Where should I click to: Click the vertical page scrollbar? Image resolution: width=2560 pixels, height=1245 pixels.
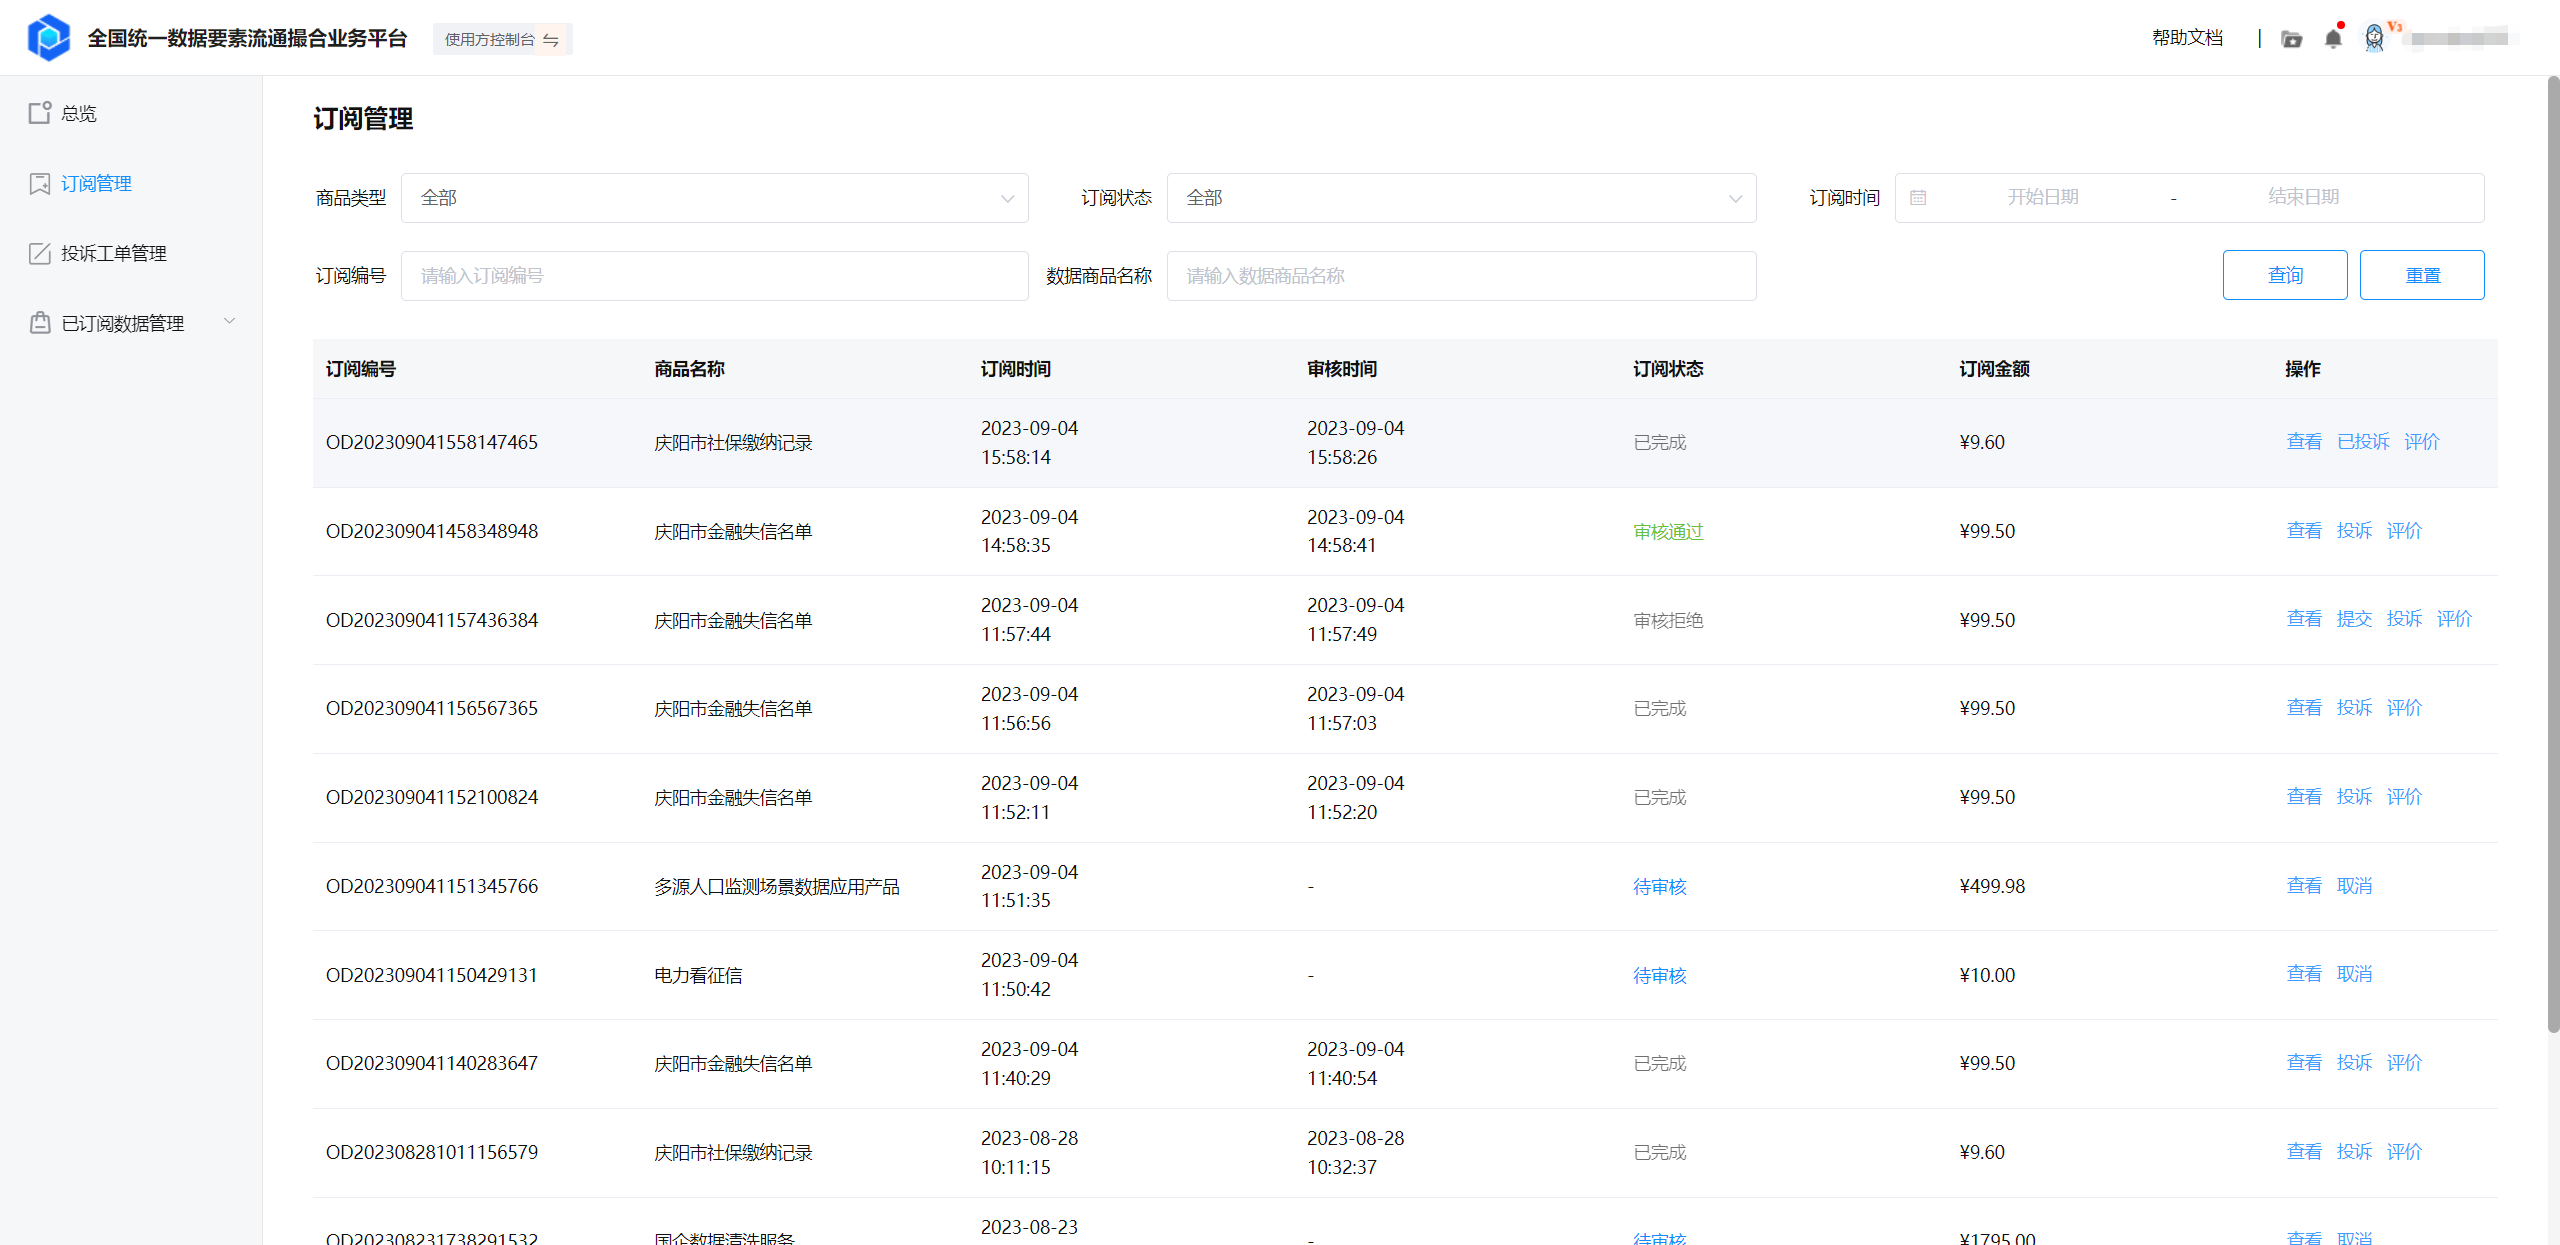(2553, 555)
